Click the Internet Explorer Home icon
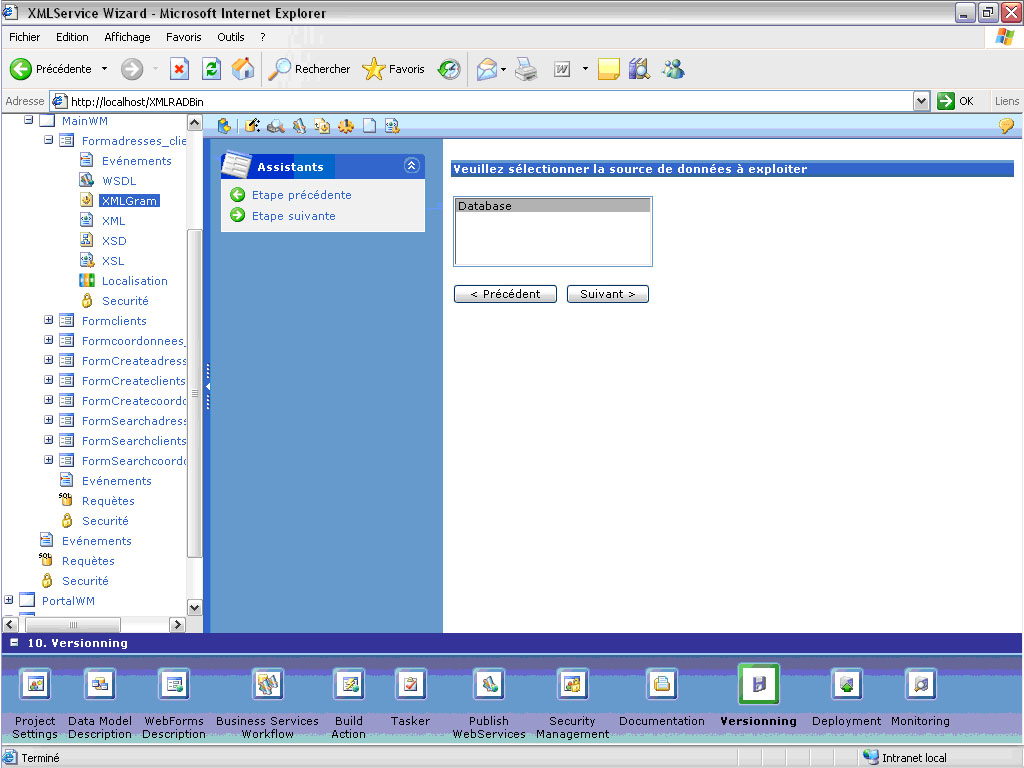Screen dimensions: 1024x768 pyautogui.click(x=242, y=69)
